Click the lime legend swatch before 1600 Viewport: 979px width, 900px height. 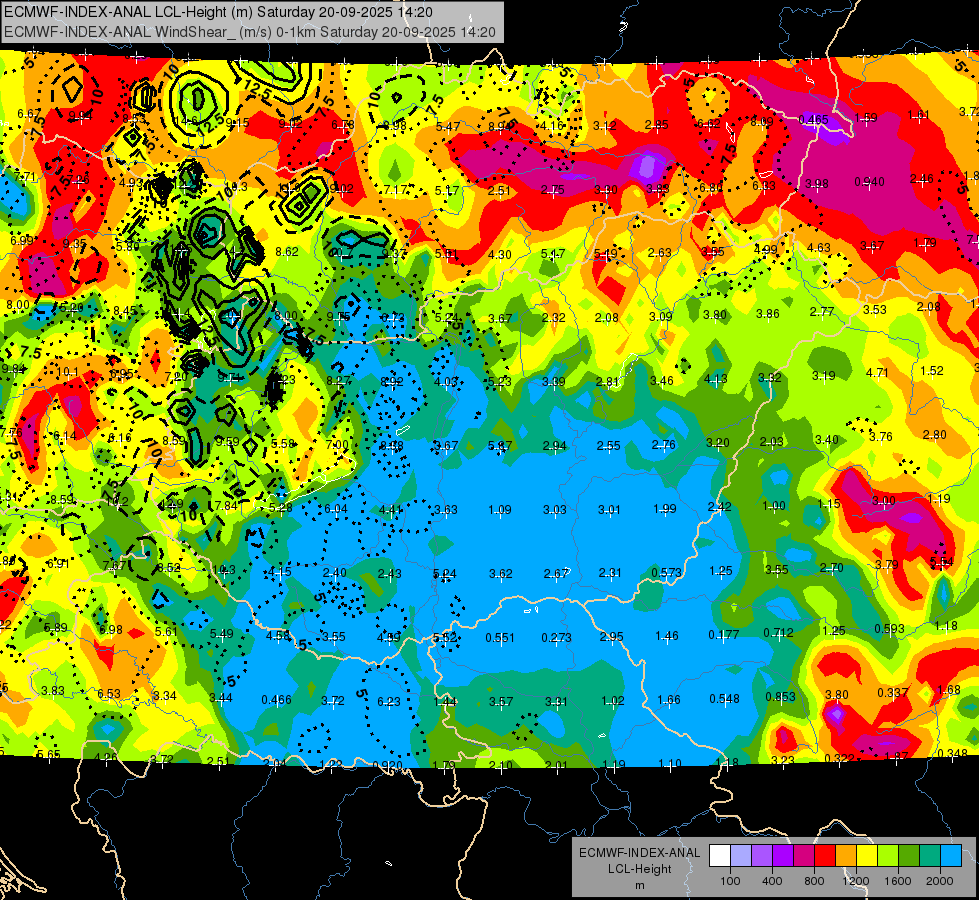coord(887,856)
